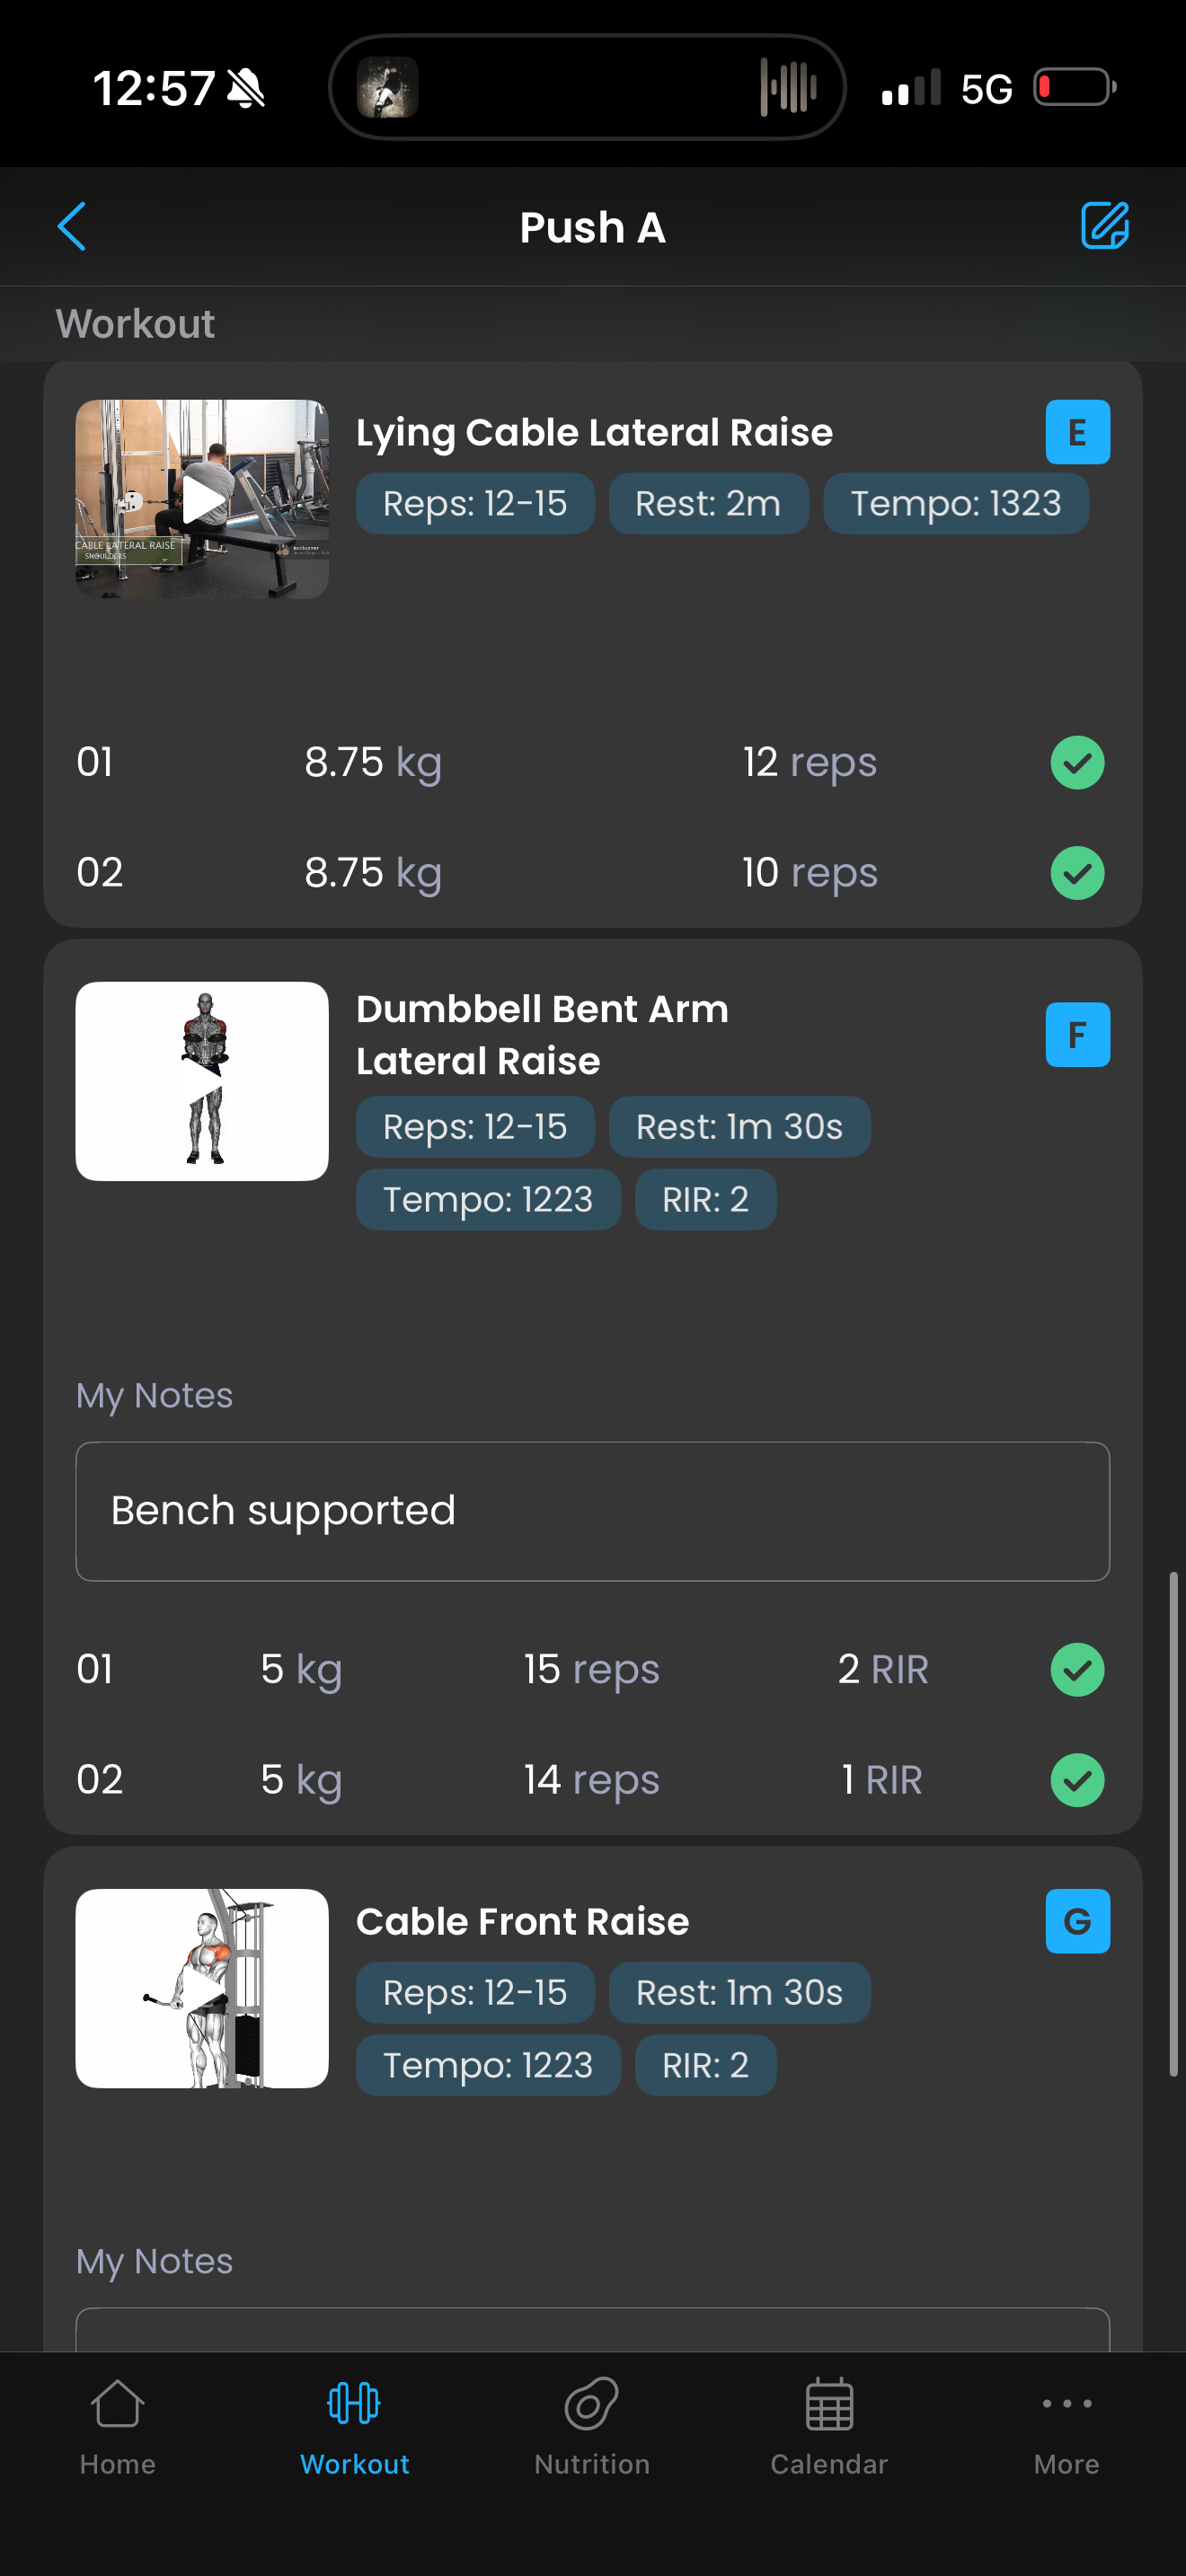
Task: Tap the 8.75 kg weight in set 01
Action: pyautogui.click(x=372, y=763)
